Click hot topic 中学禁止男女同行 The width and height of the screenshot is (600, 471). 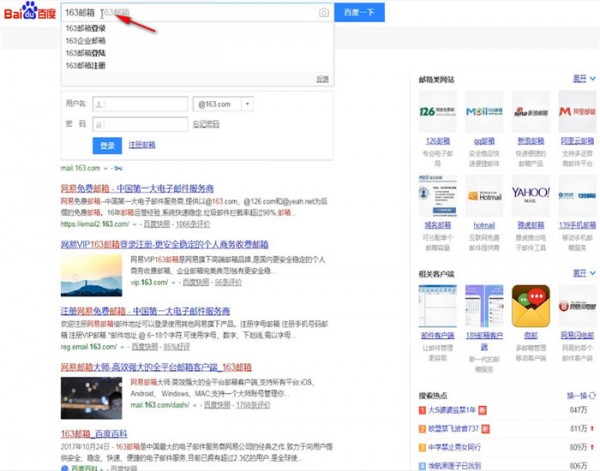coord(454,447)
